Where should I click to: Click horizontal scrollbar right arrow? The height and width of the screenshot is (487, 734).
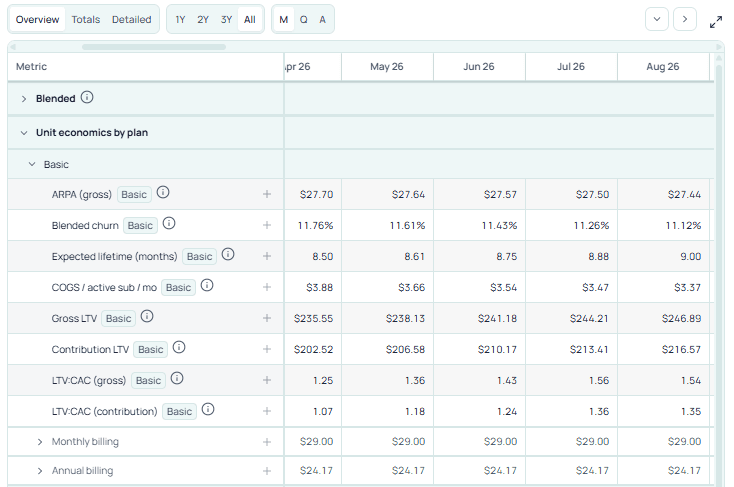coord(719,47)
